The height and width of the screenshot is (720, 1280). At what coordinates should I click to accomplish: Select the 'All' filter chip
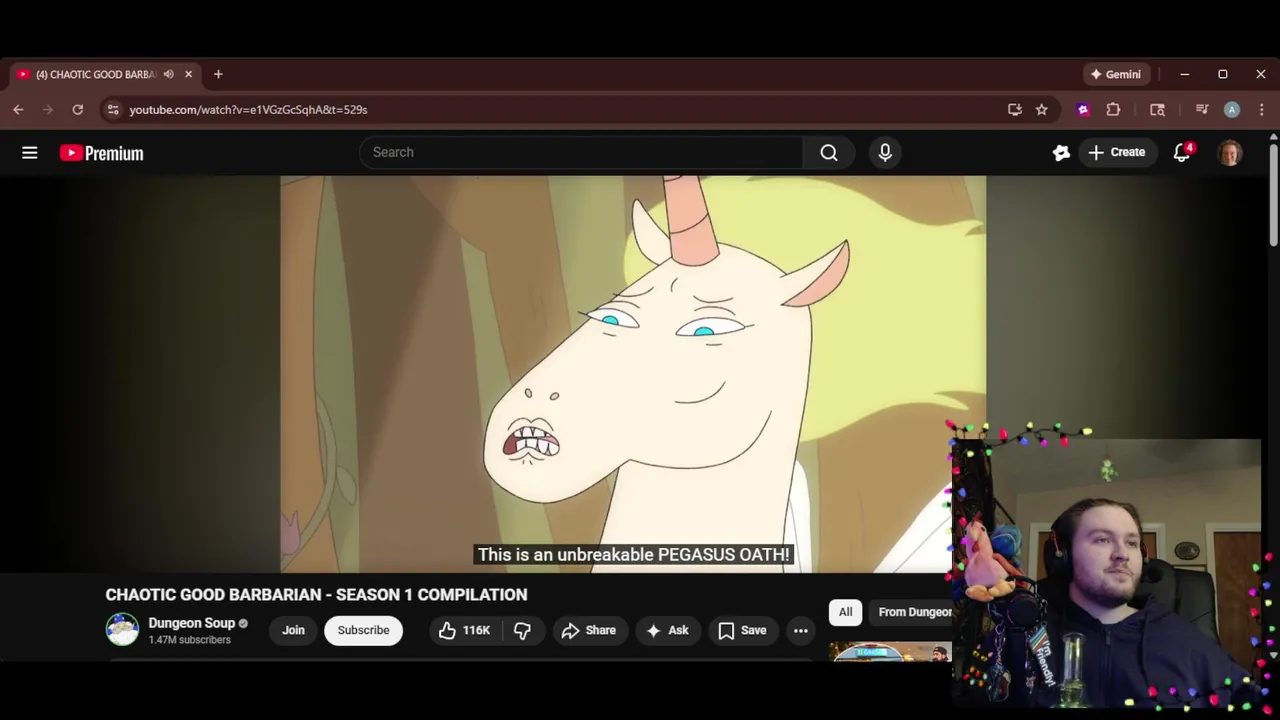point(845,612)
